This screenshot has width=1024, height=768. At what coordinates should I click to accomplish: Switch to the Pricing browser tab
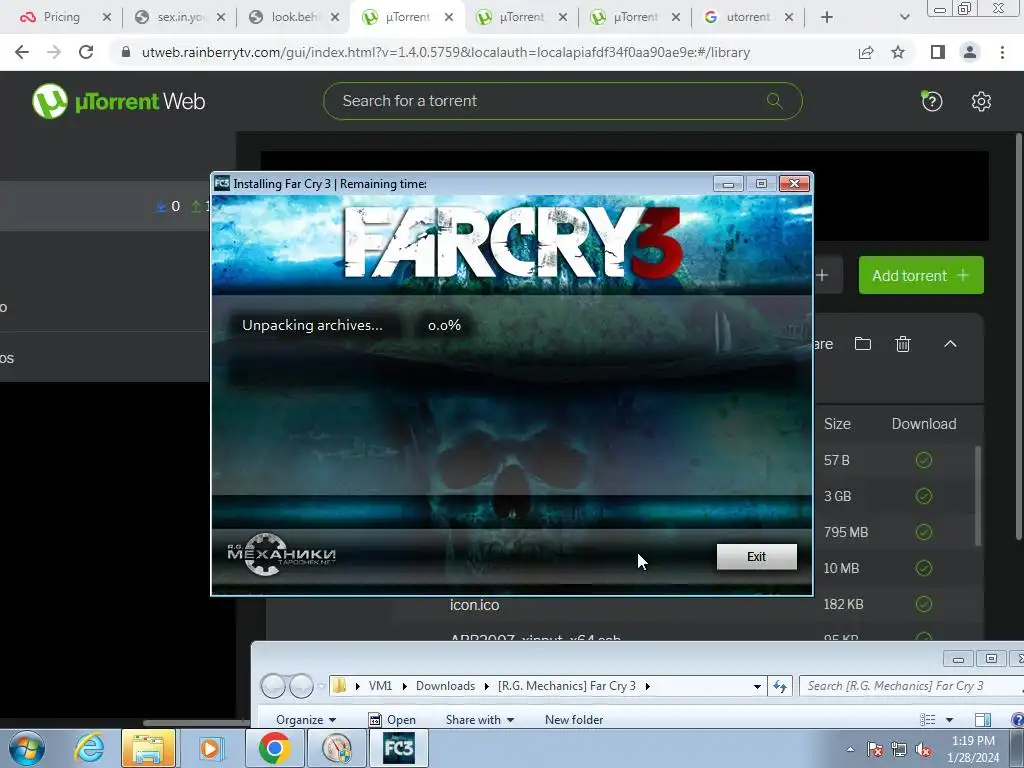[61, 17]
